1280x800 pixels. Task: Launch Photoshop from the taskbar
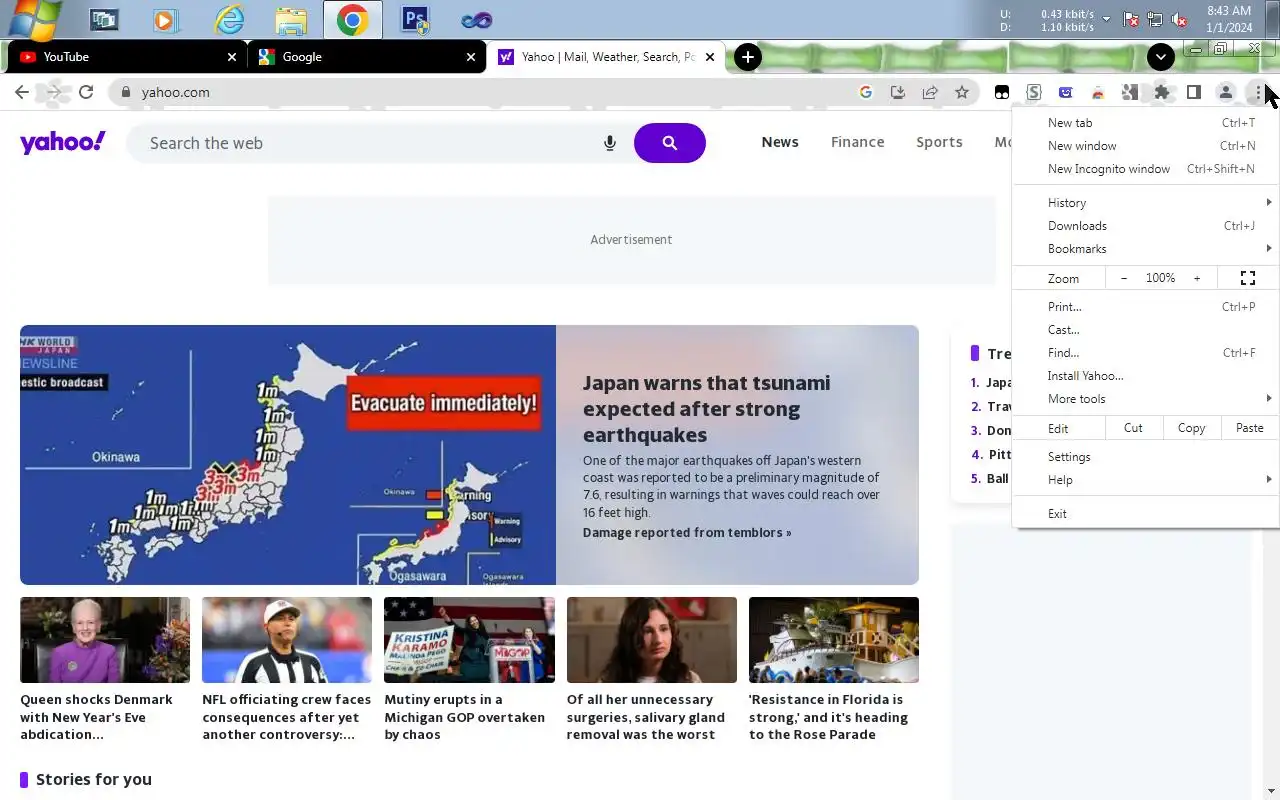pyautogui.click(x=415, y=19)
